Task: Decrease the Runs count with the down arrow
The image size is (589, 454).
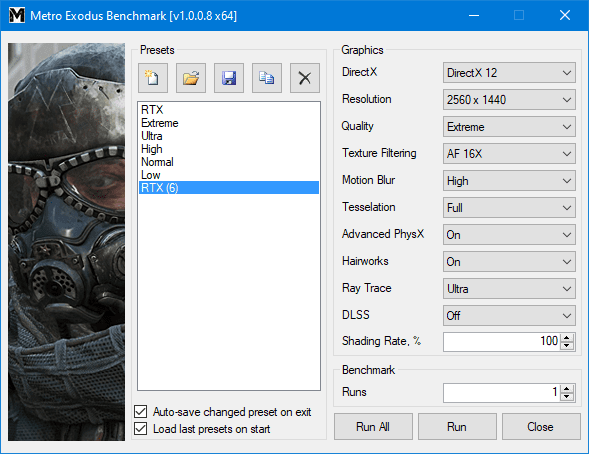Action: (567, 397)
